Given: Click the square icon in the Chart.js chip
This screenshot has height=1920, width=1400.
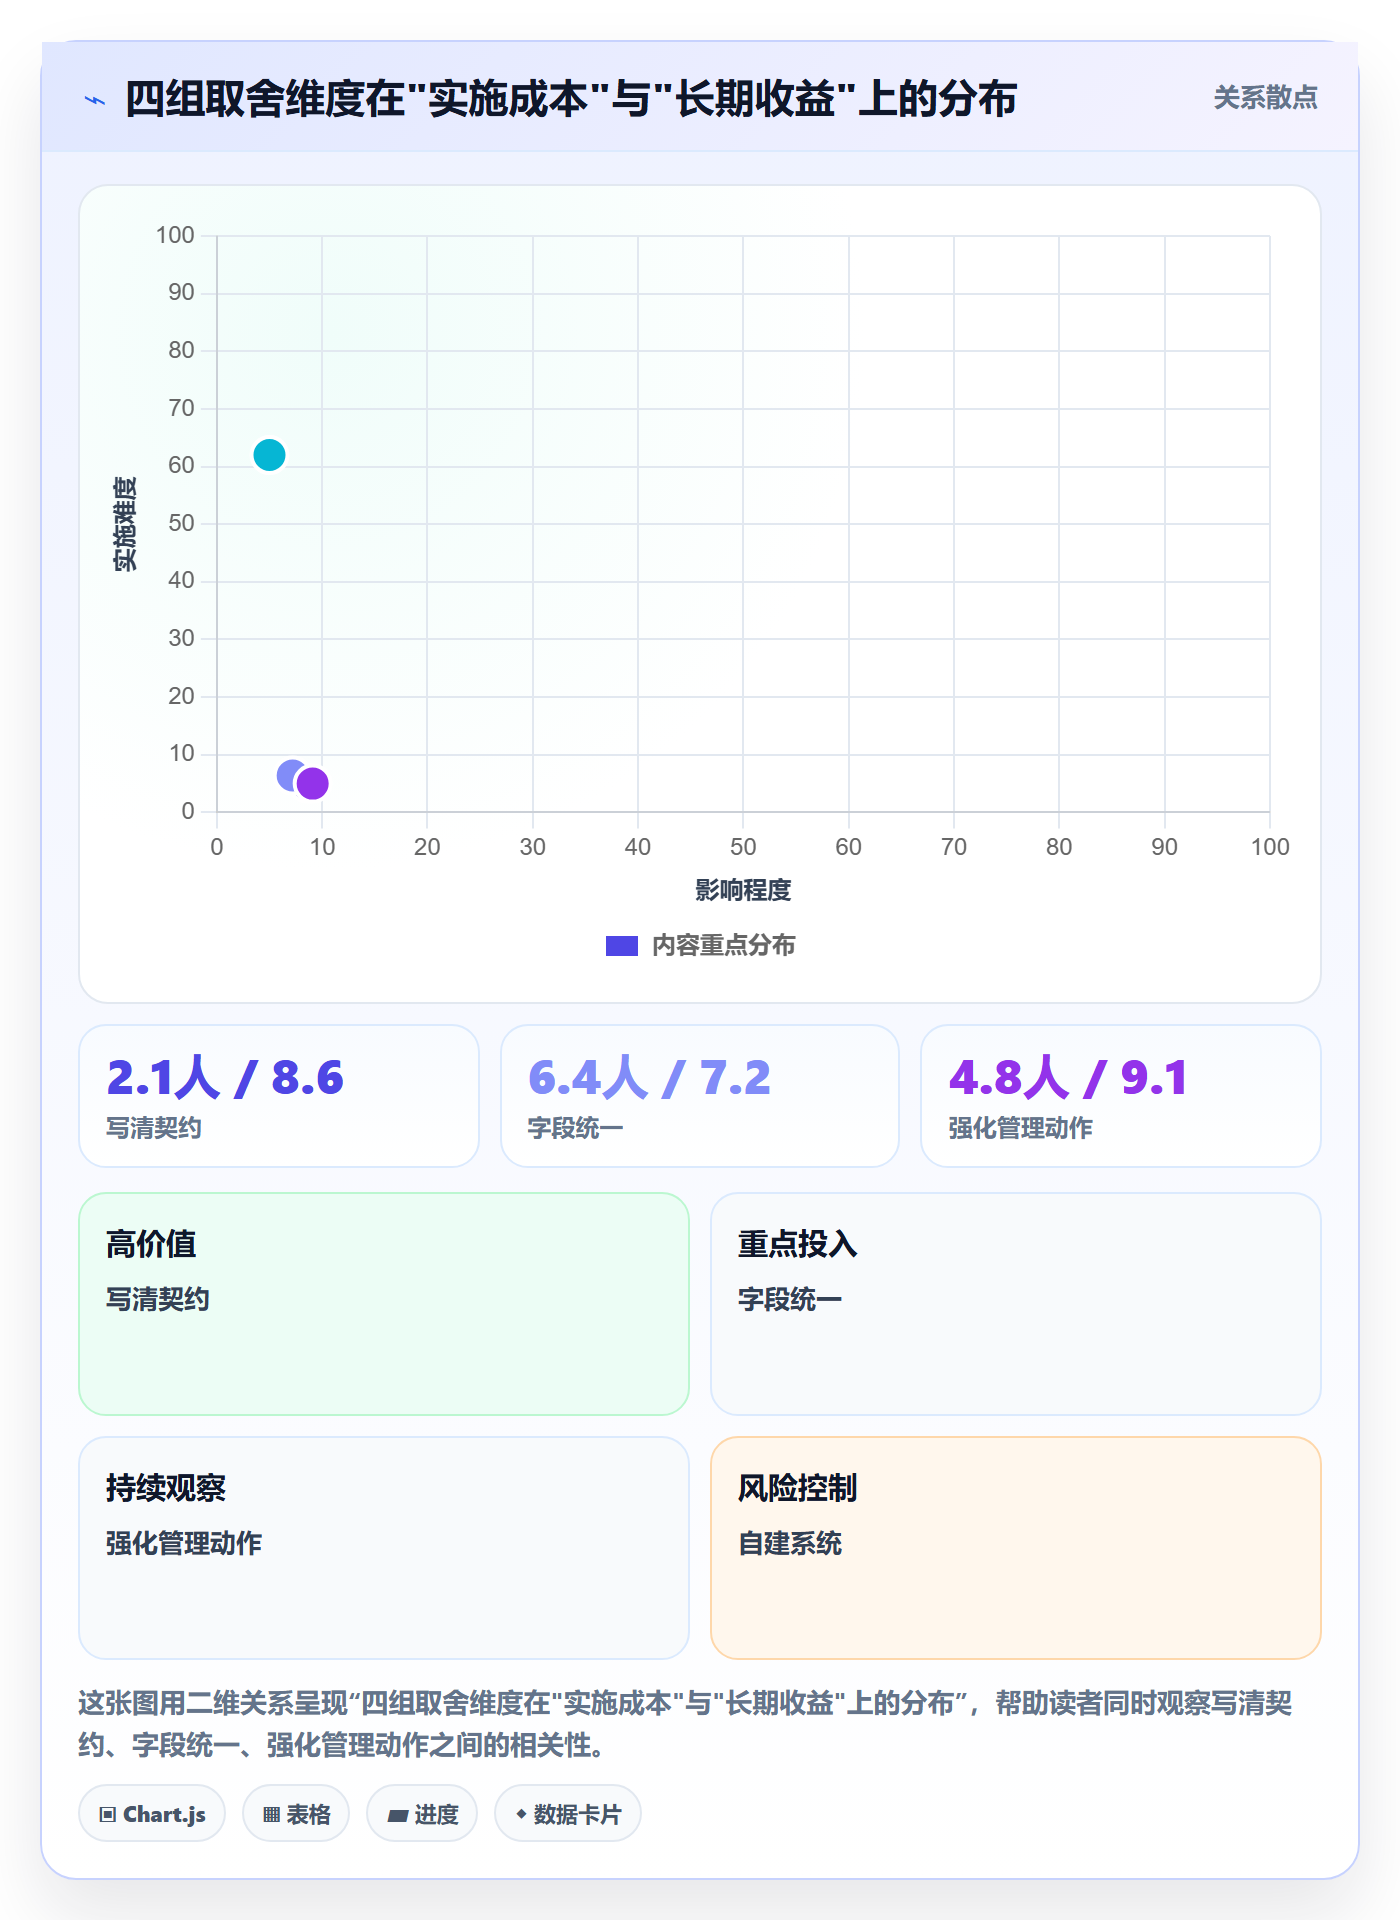Looking at the screenshot, I should (108, 1815).
